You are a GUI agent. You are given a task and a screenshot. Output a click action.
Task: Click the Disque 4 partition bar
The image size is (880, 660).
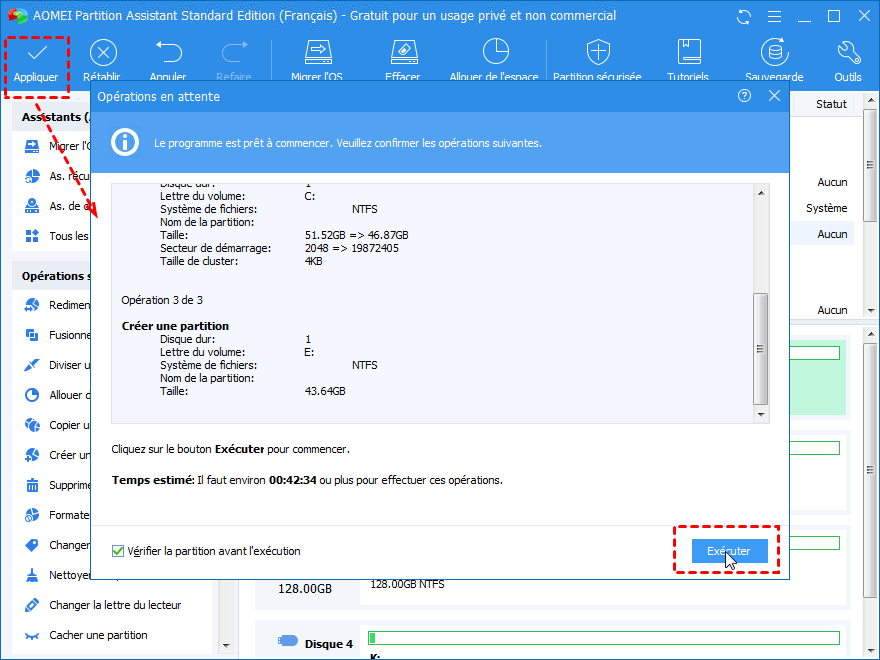pyautogui.click(x=604, y=638)
